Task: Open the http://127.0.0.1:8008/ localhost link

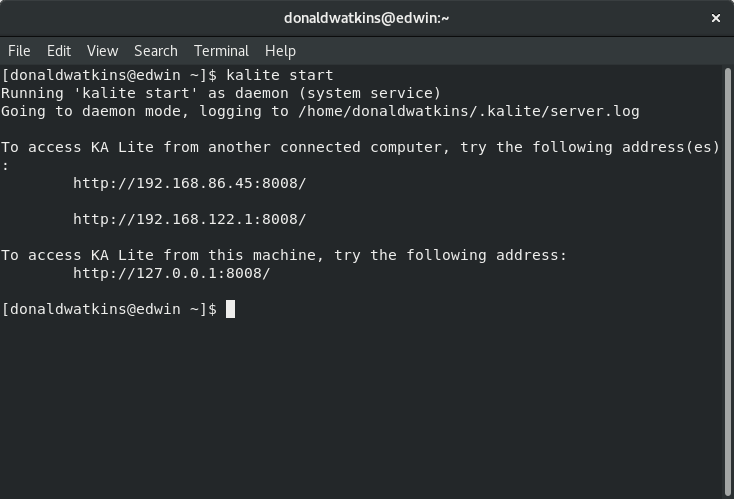Action: pos(171,273)
